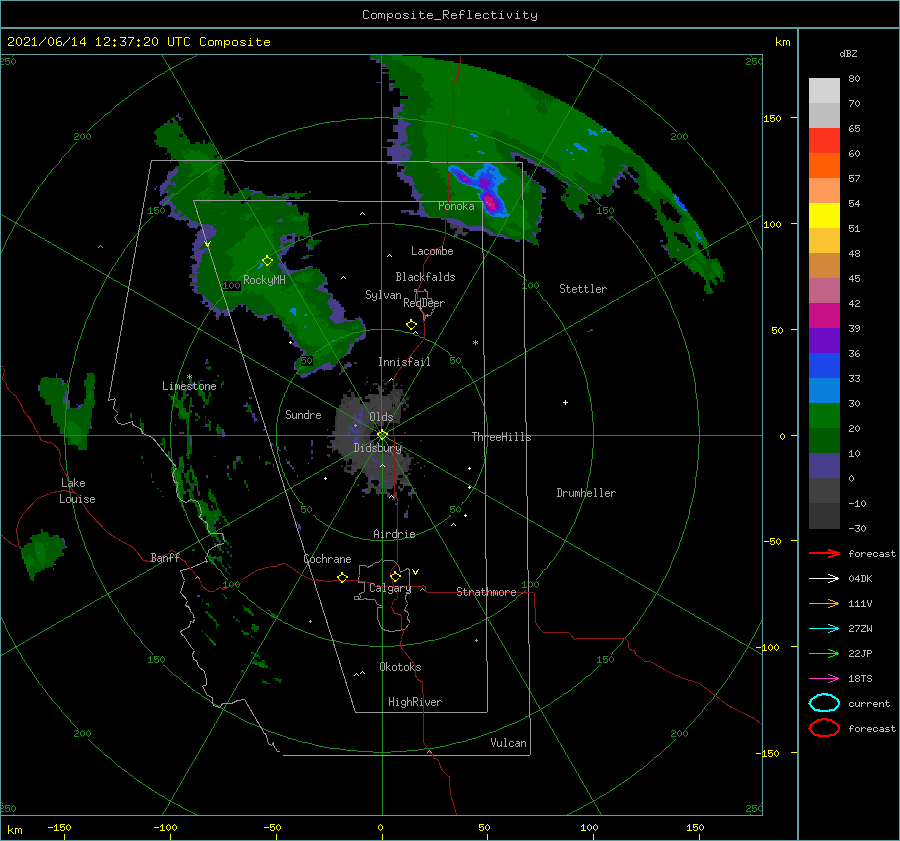Select yellow diamond marker above RockyMH
Image resolution: width=900 pixels, height=841 pixels.
click(267, 261)
